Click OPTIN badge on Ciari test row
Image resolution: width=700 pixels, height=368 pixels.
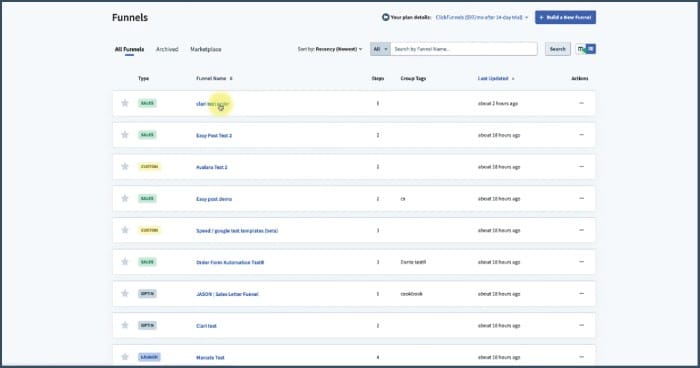click(x=147, y=325)
